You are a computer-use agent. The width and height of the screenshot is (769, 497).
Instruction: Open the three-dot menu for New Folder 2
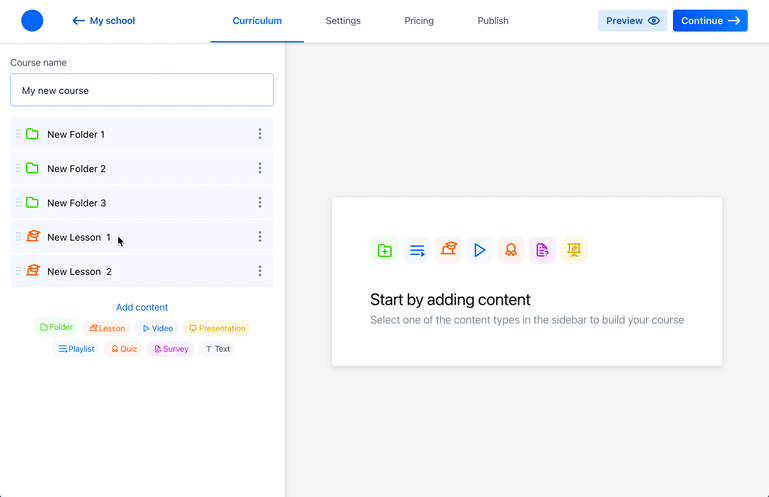pyautogui.click(x=260, y=168)
